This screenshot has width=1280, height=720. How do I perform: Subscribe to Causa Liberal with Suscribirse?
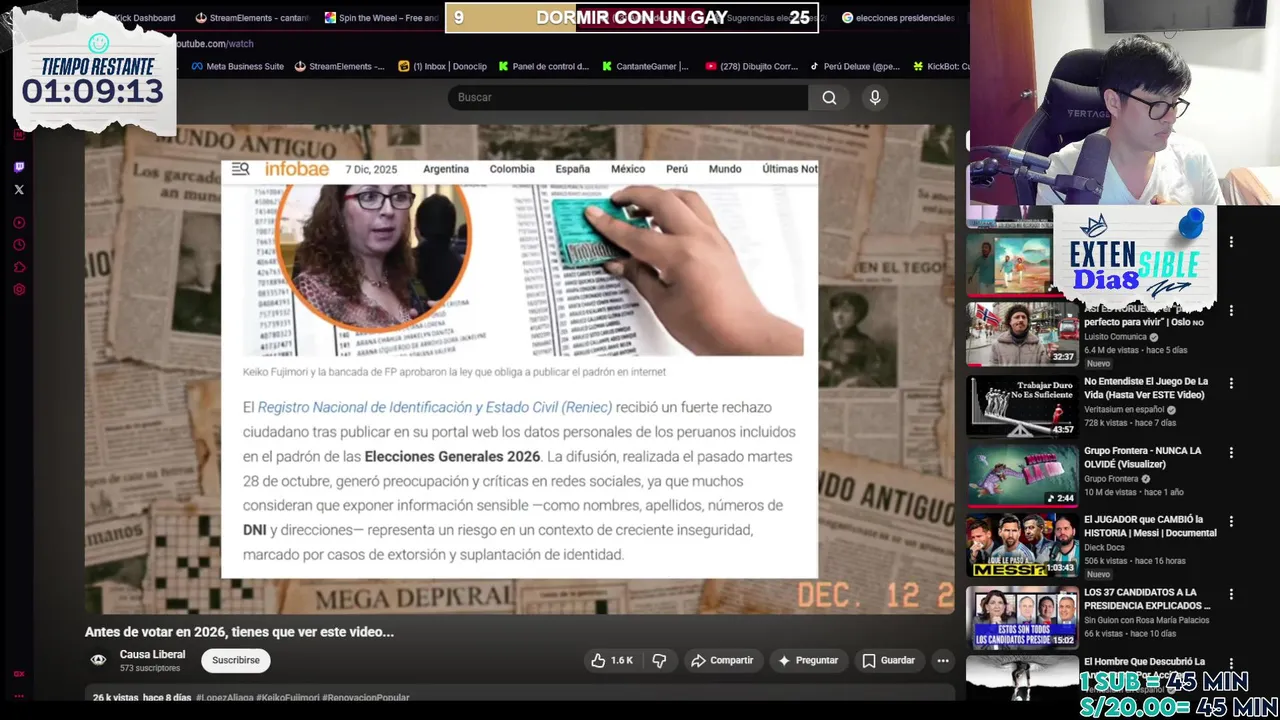pos(236,660)
